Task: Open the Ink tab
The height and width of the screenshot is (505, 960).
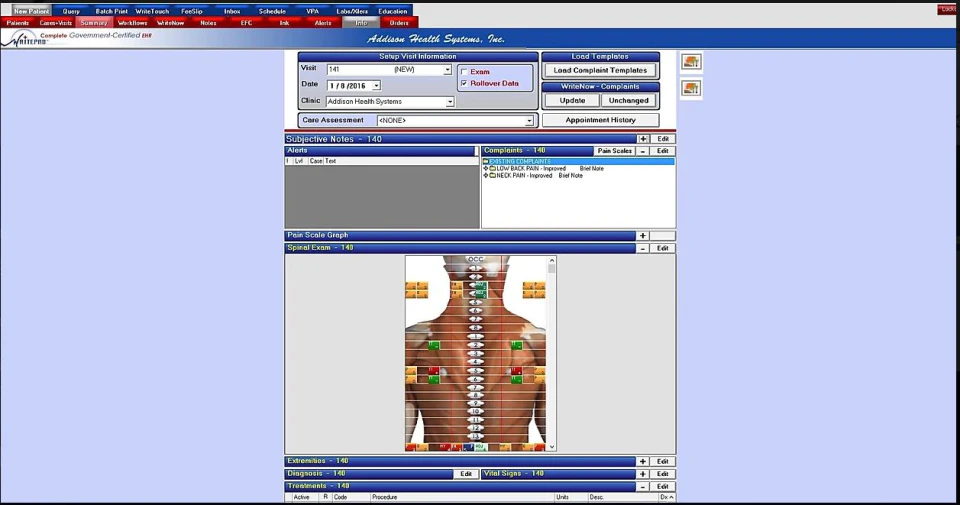Action: coord(284,23)
